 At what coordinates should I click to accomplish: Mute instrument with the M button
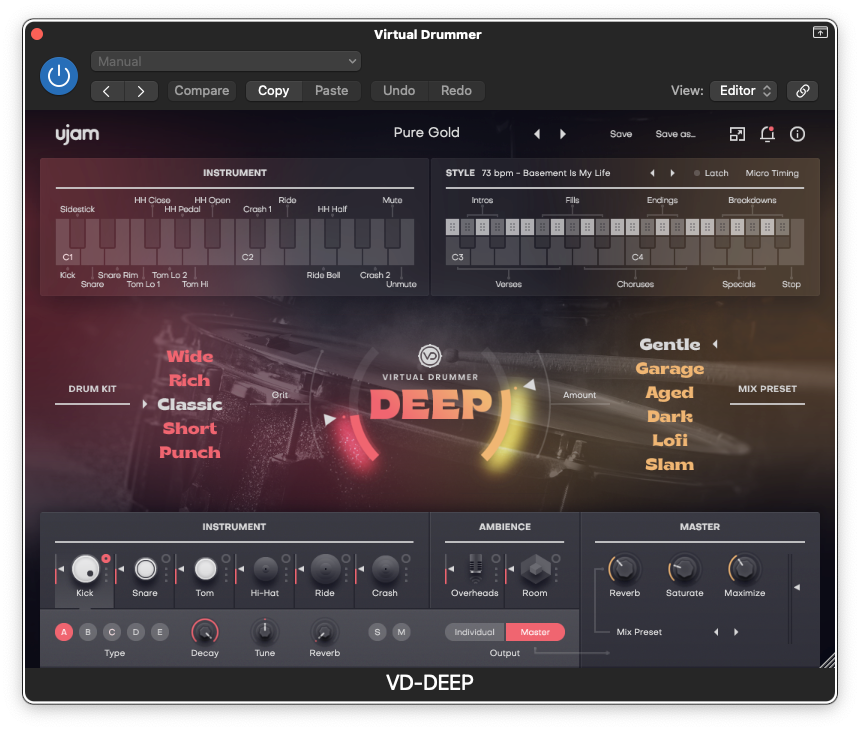click(x=401, y=632)
